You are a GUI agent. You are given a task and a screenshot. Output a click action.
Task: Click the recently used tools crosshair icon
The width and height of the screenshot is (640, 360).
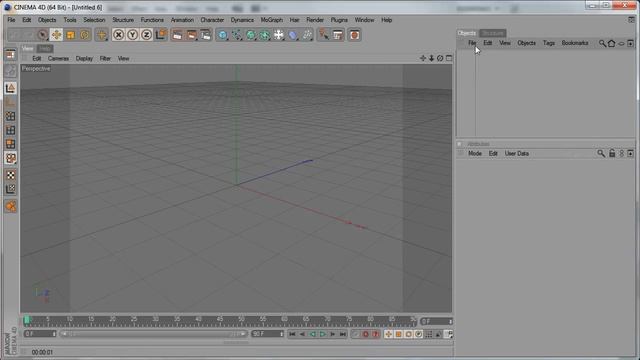click(x=101, y=35)
